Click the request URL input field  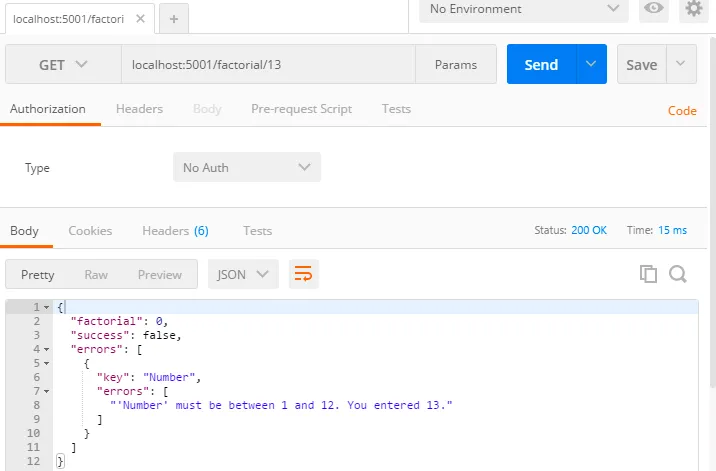pyautogui.click(x=268, y=65)
